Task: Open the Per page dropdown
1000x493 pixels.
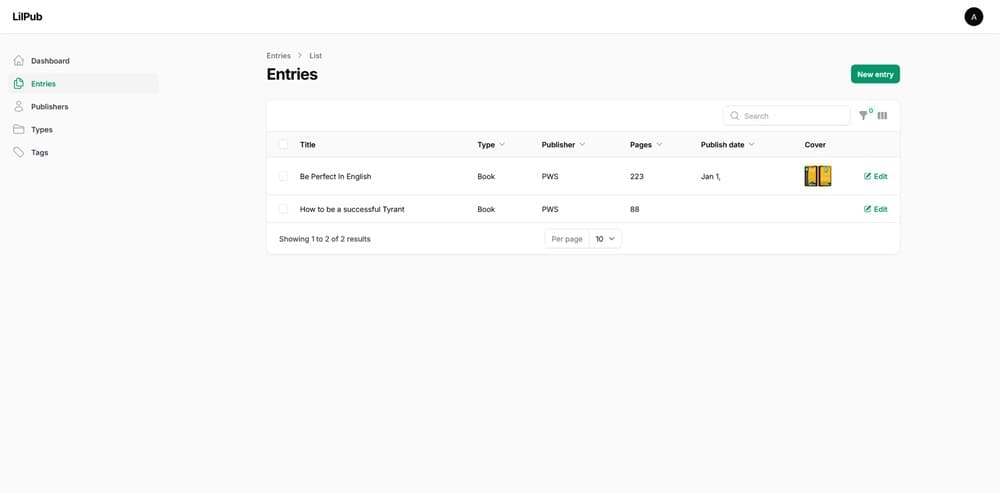Action: [x=605, y=239]
